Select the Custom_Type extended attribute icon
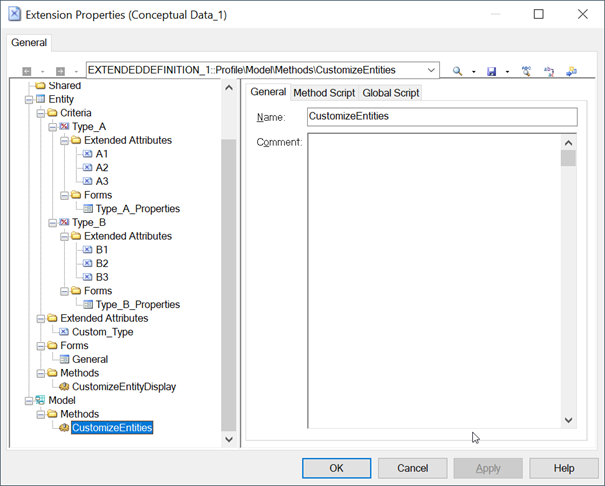Viewport: 605px width, 486px height. pos(64,332)
